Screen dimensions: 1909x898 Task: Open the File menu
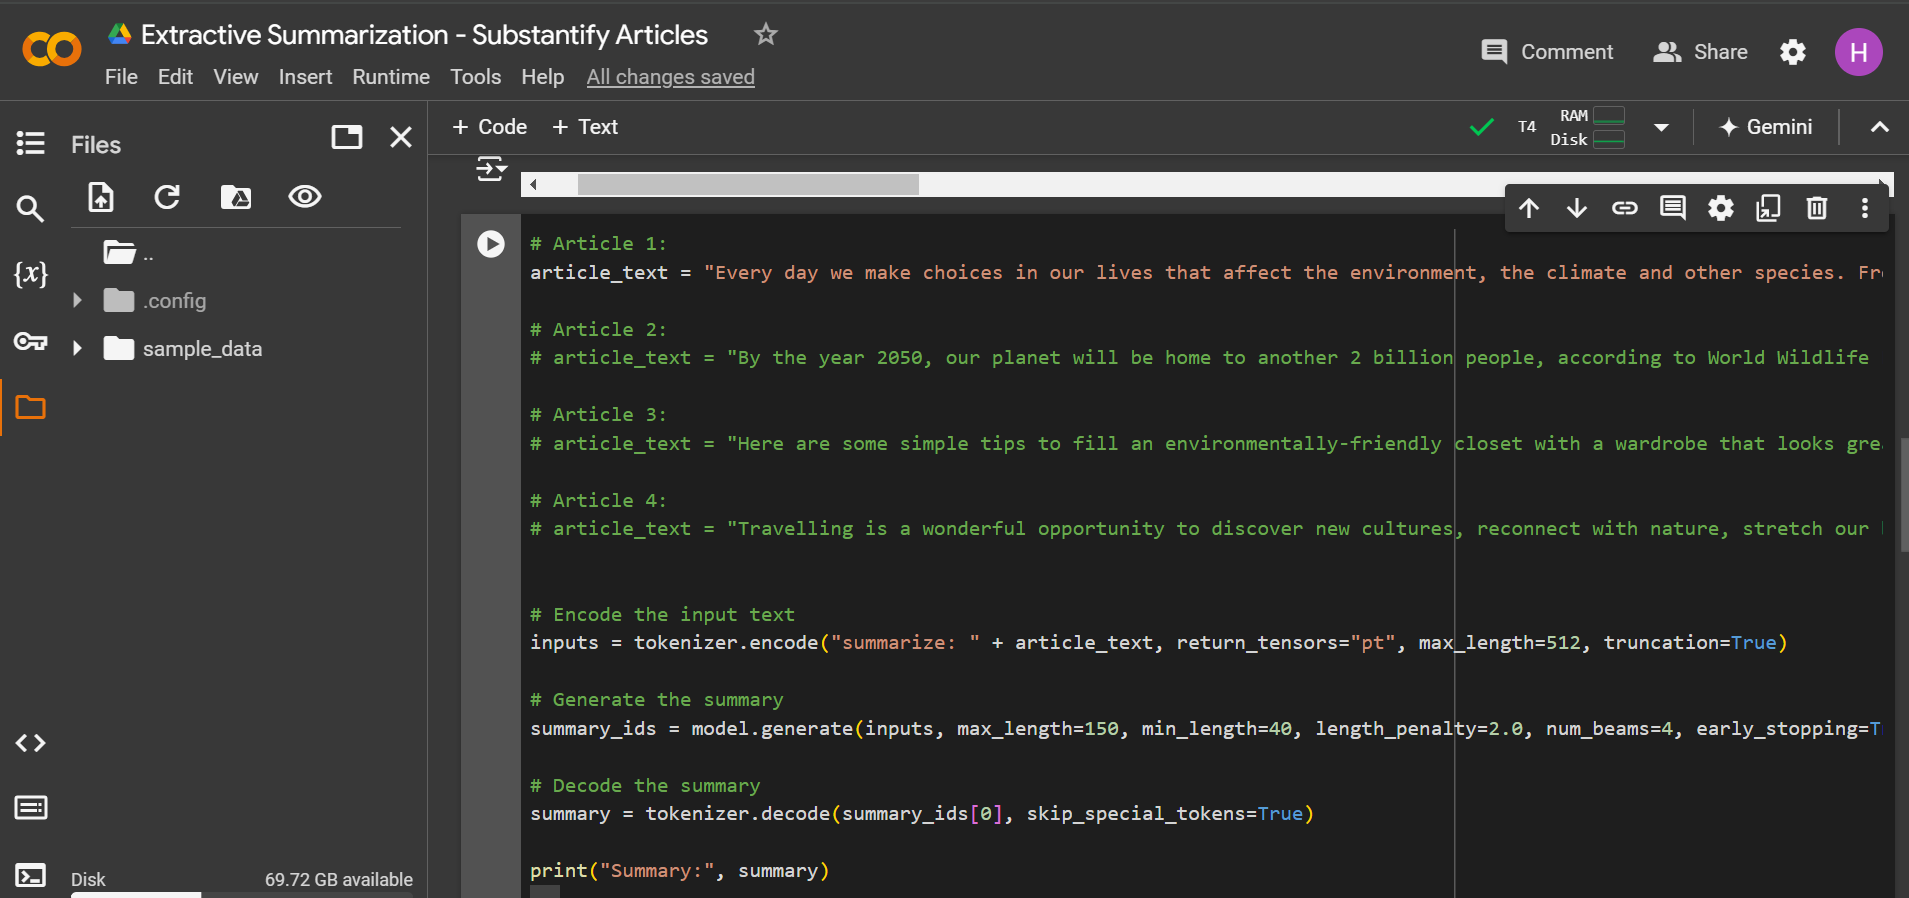(x=121, y=77)
